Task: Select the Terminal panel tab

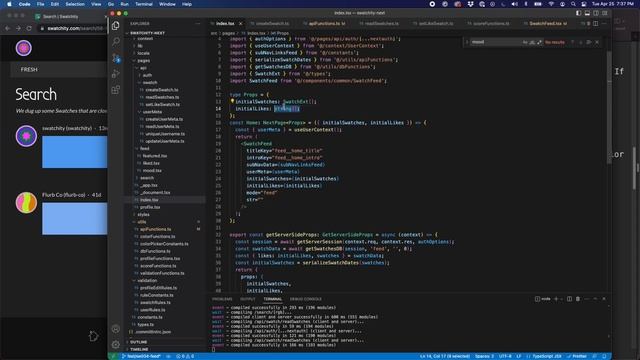Action: [x=272, y=299]
